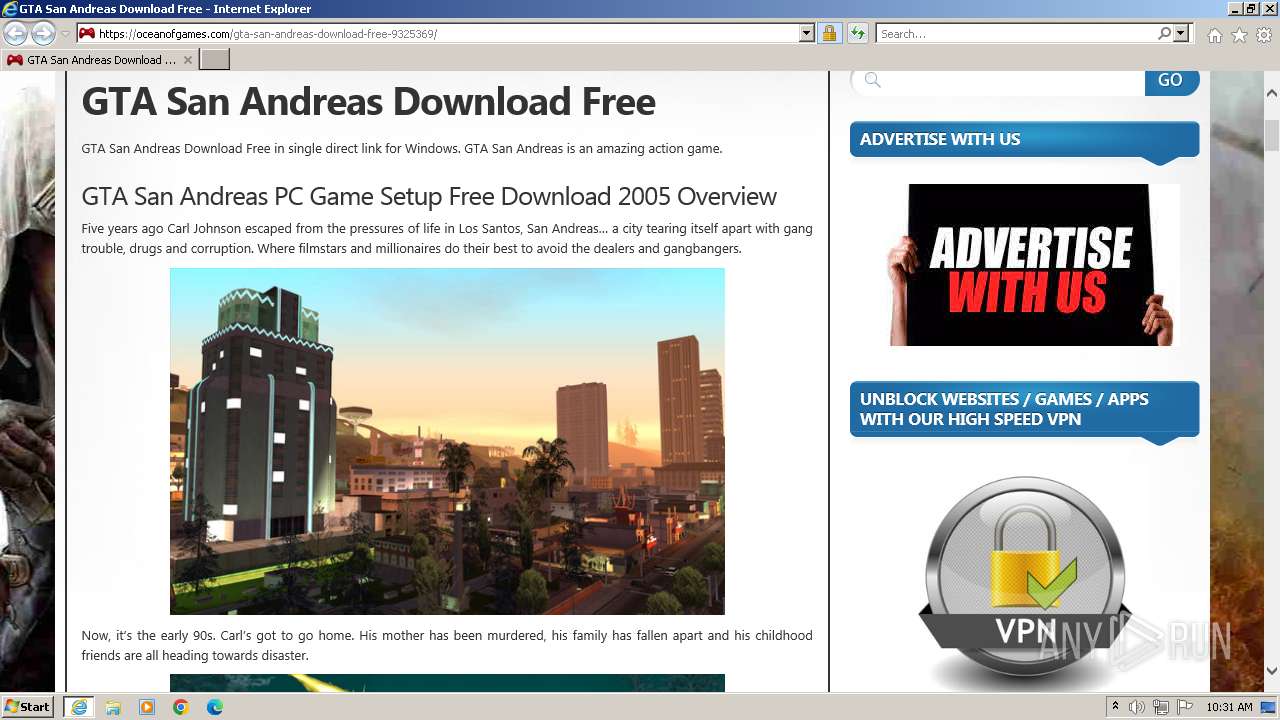
Task: Click the page scroll up arrow
Action: (x=1271, y=92)
